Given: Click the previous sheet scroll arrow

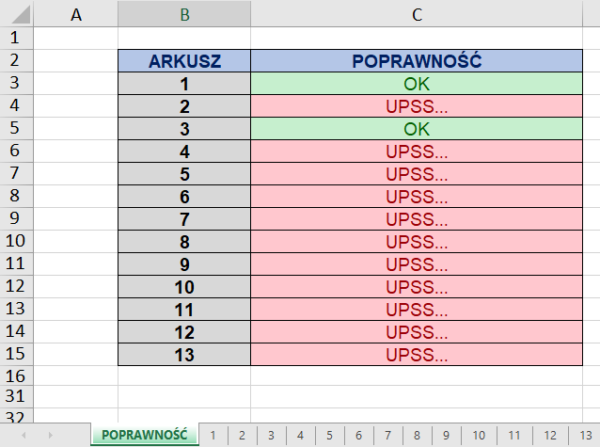Looking at the screenshot, I should (23, 435).
